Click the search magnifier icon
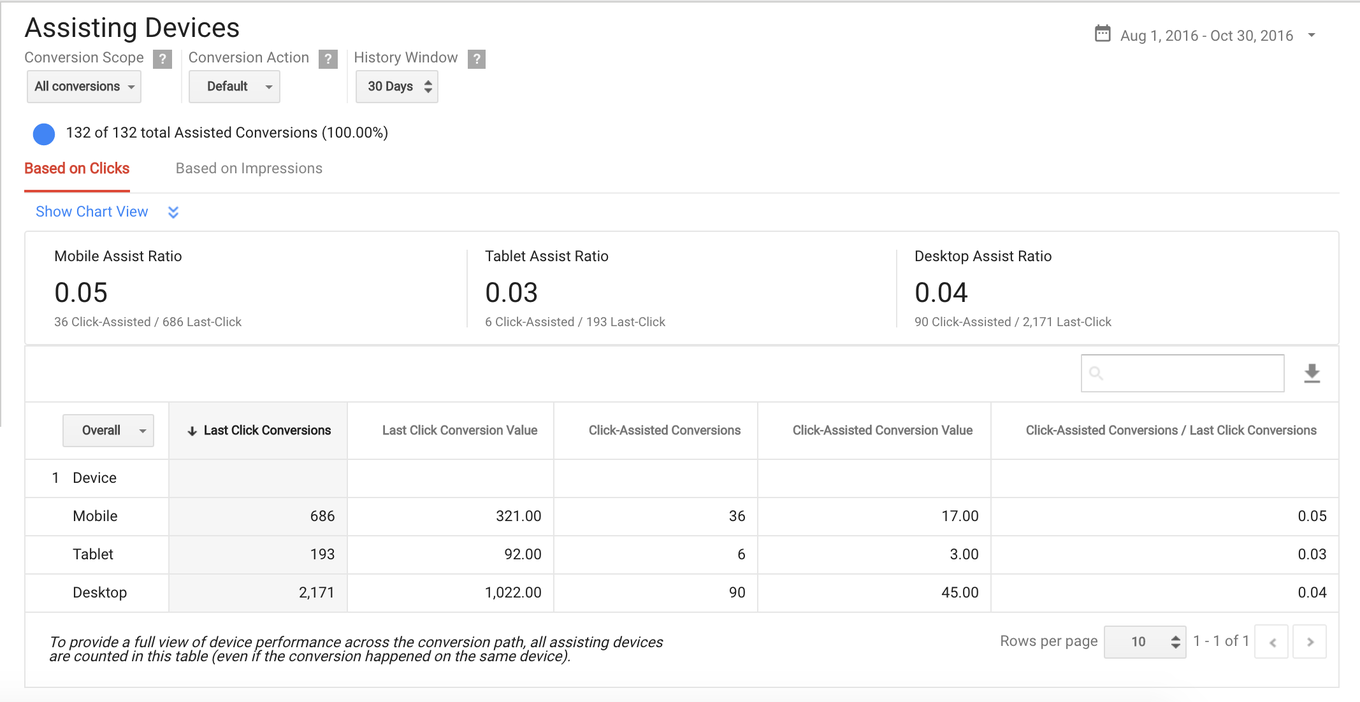 [1095, 372]
